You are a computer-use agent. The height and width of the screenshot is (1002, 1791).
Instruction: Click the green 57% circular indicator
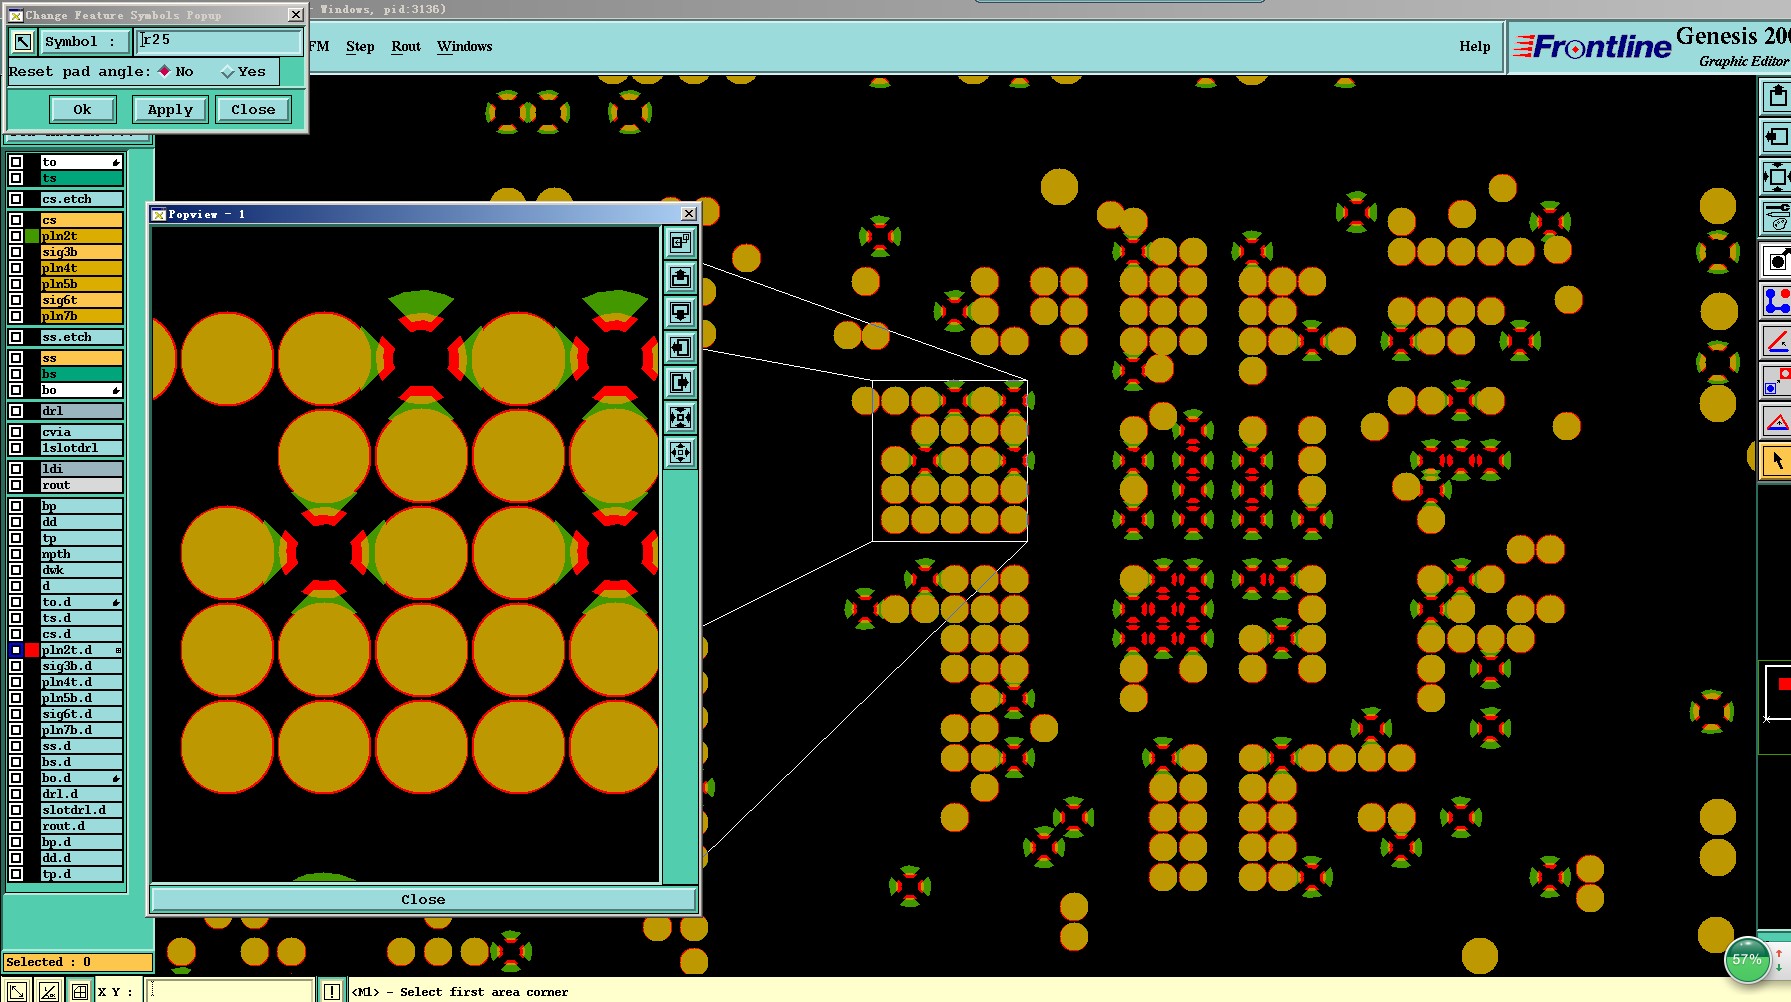coord(1747,959)
